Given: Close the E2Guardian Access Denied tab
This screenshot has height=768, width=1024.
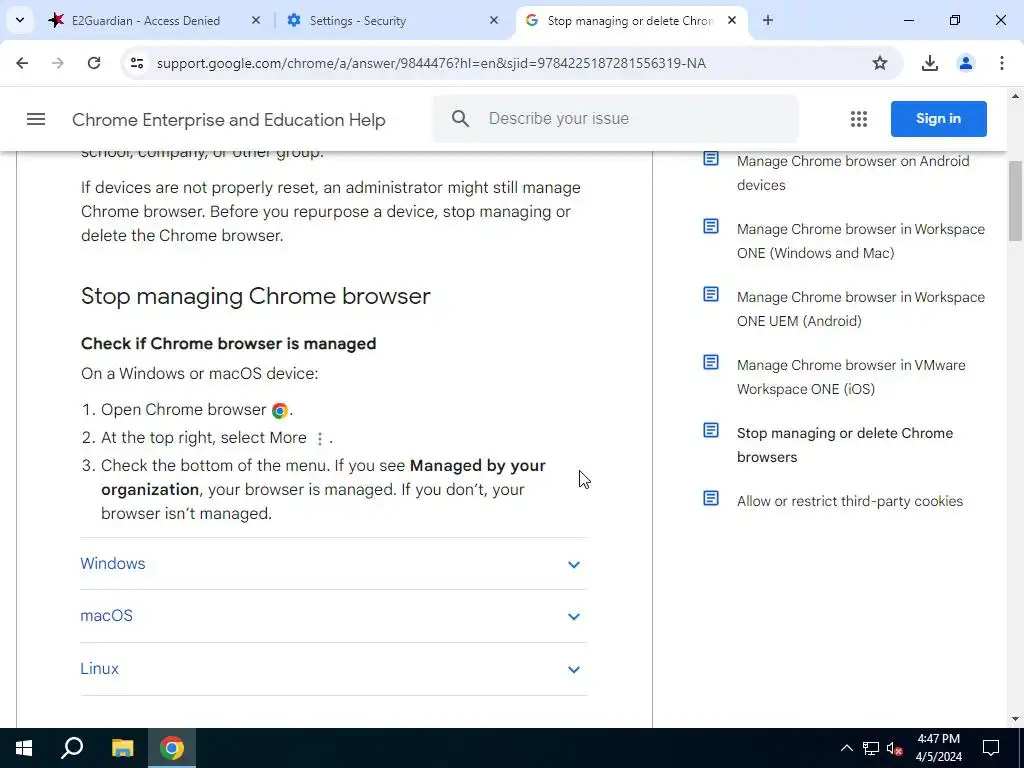Looking at the screenshot, I should click(256, 20).
